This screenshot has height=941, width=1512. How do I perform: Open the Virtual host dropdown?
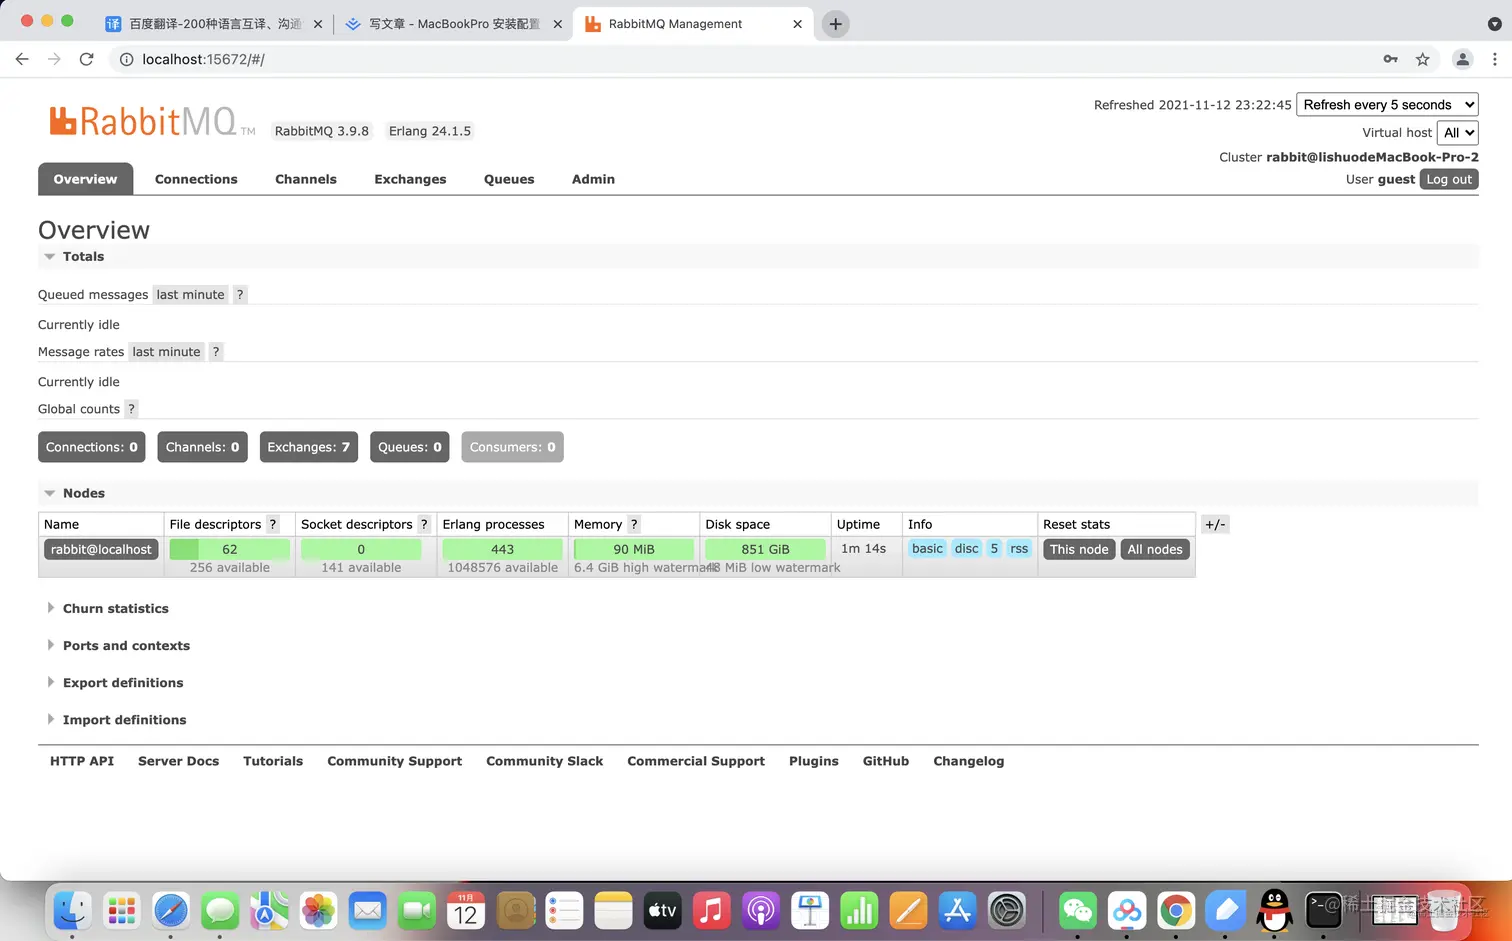[1458, 132]
